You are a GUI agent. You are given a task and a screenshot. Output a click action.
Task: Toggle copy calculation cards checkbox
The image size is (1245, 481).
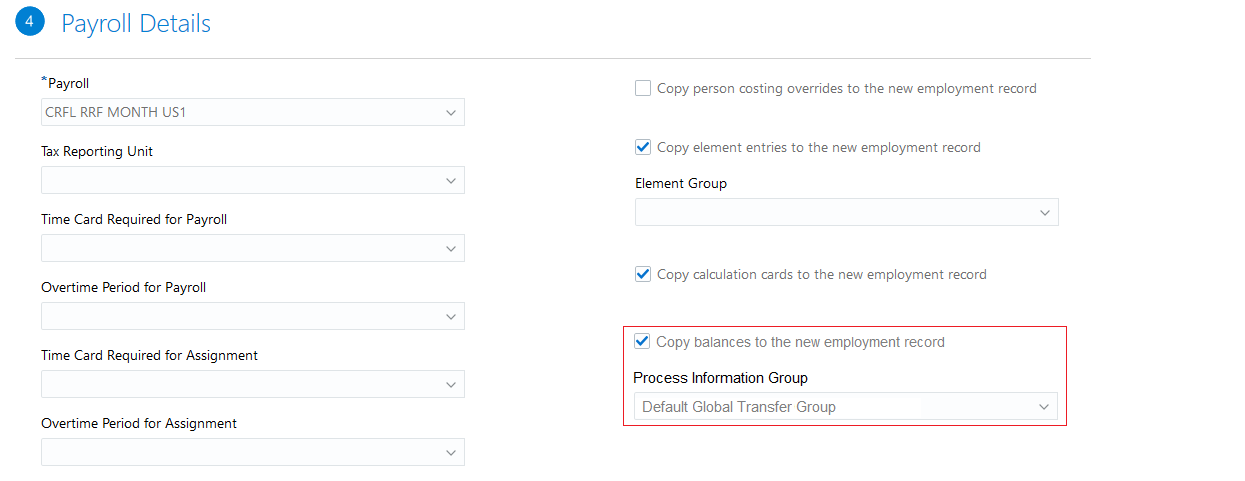[x=643, y=274]
